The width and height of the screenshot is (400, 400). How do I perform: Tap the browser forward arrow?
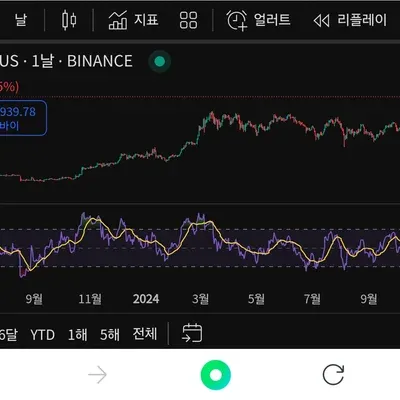(97, 375)
